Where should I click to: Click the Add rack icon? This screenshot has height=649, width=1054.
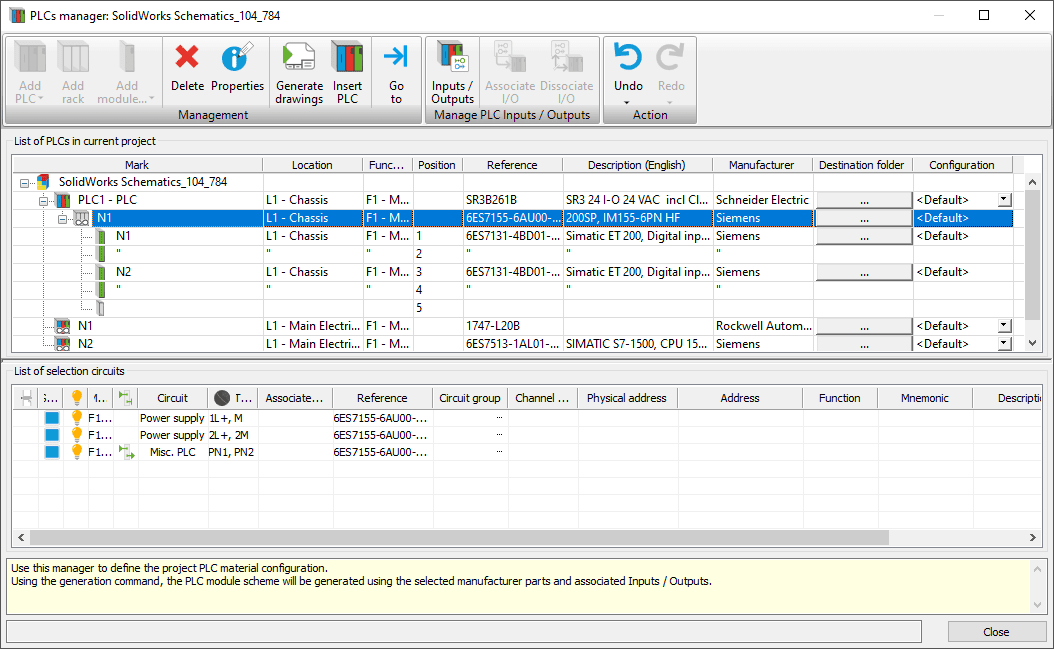tap(73, 57)
